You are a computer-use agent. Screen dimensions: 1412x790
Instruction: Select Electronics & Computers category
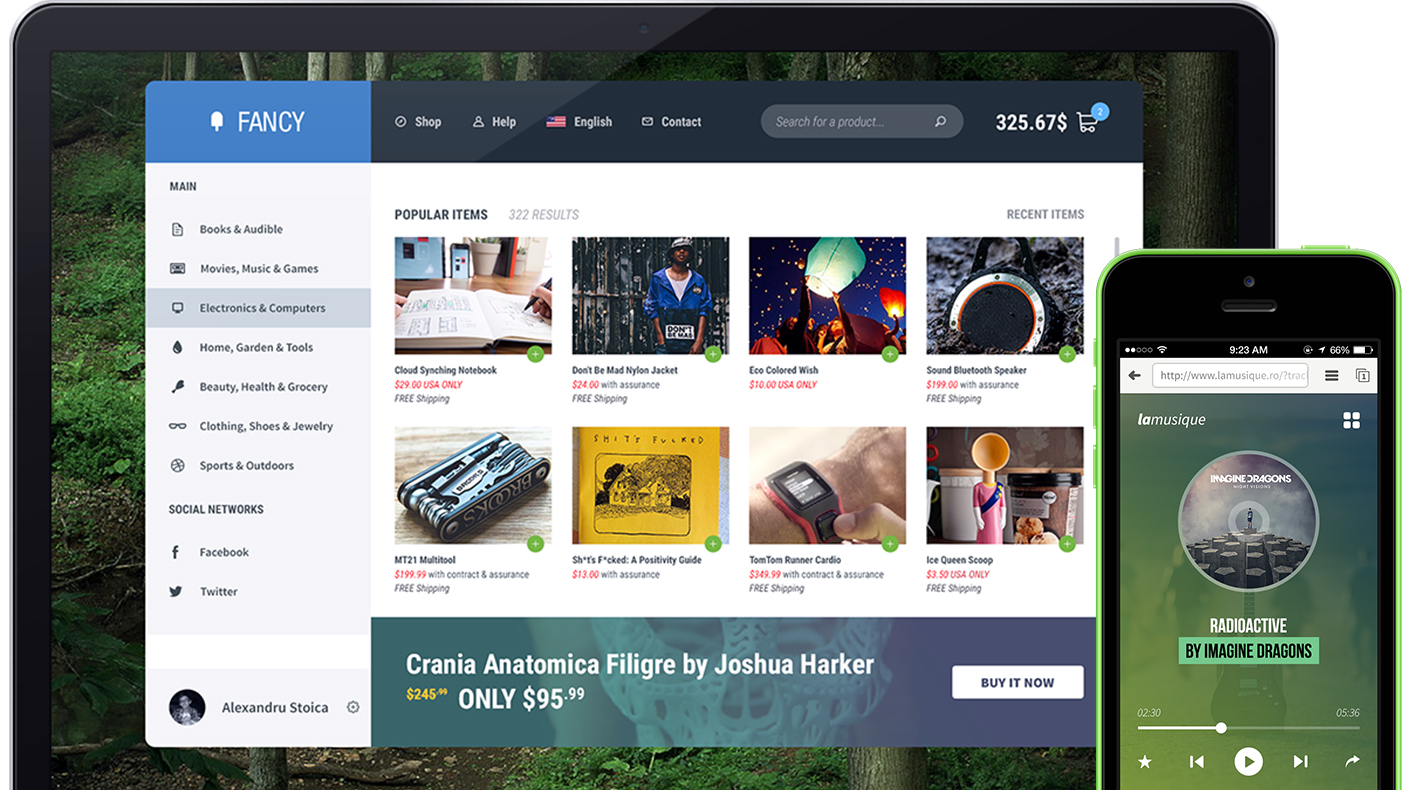pos(258,308)
